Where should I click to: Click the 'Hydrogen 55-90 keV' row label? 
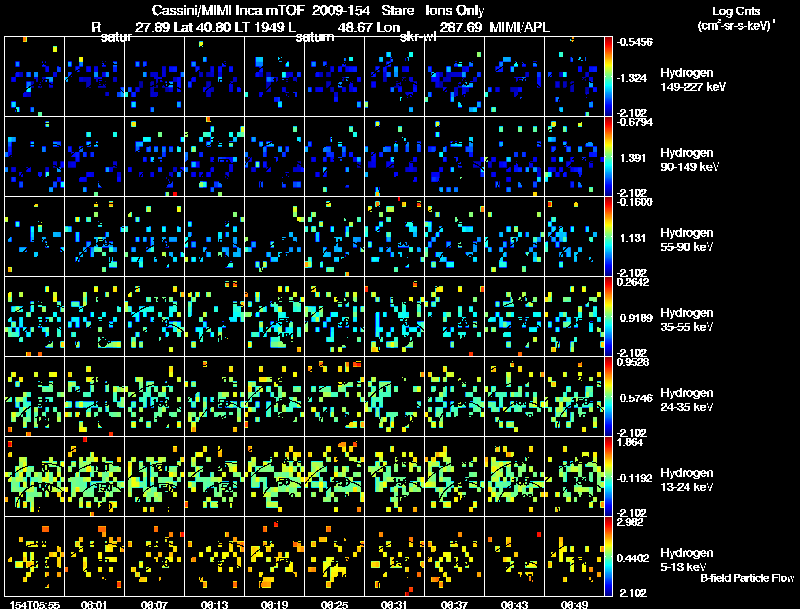[x=687, y=240]
